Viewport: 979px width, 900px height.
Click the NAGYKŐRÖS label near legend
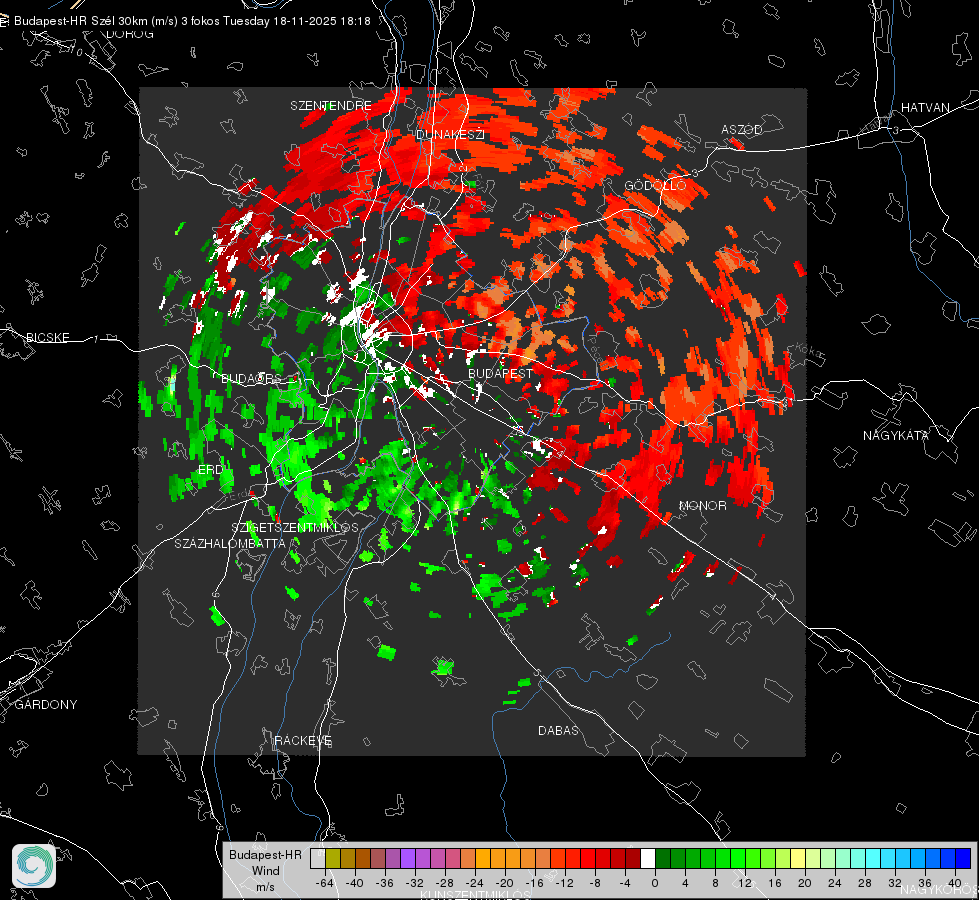[x=938, y=889]
